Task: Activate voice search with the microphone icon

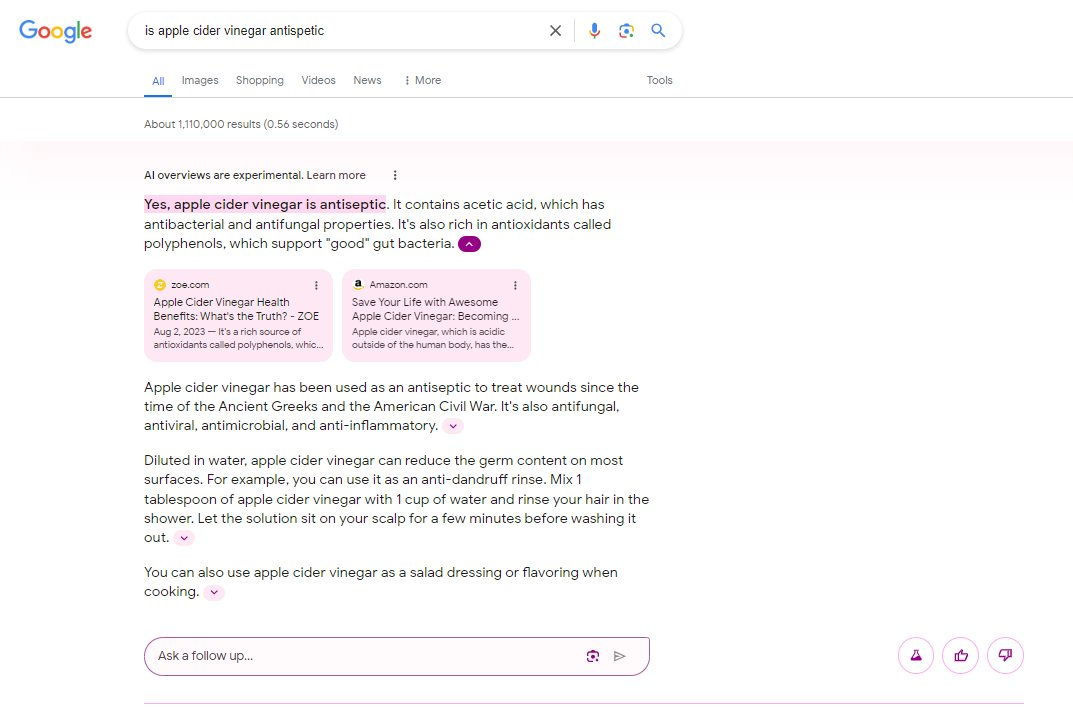Action: [x=594, y=30]
